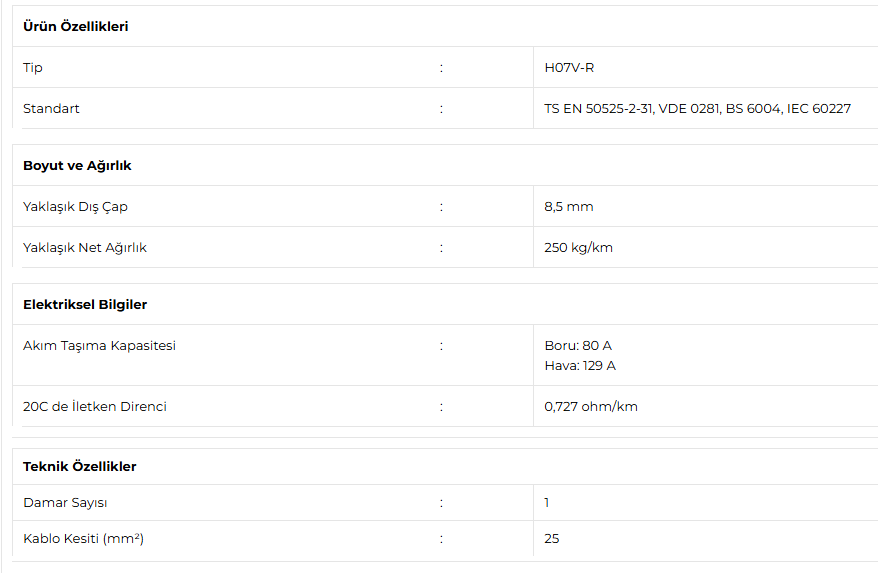This screenshot has height=573, width=878.
Task: Click the TS EN 50525-2-31 standards text
Action: point(697,109)
